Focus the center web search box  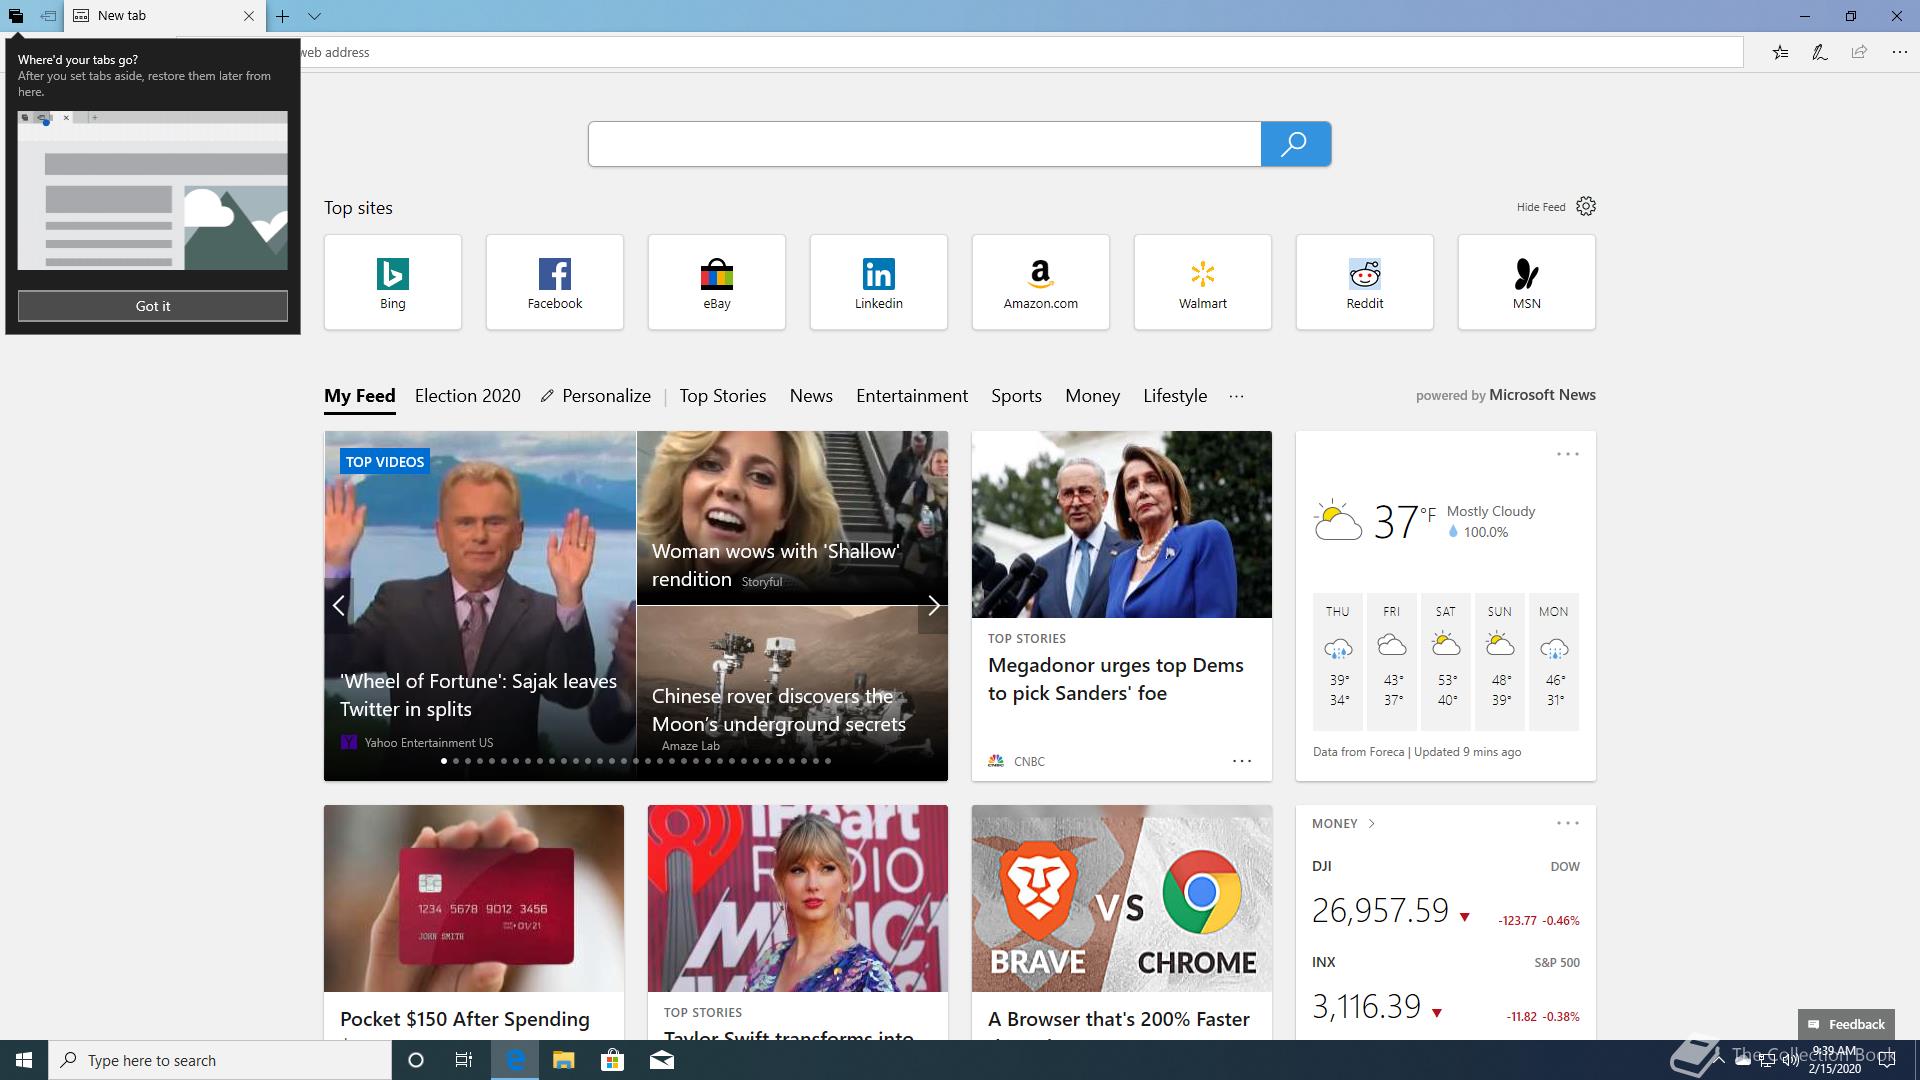coord(924,144)
